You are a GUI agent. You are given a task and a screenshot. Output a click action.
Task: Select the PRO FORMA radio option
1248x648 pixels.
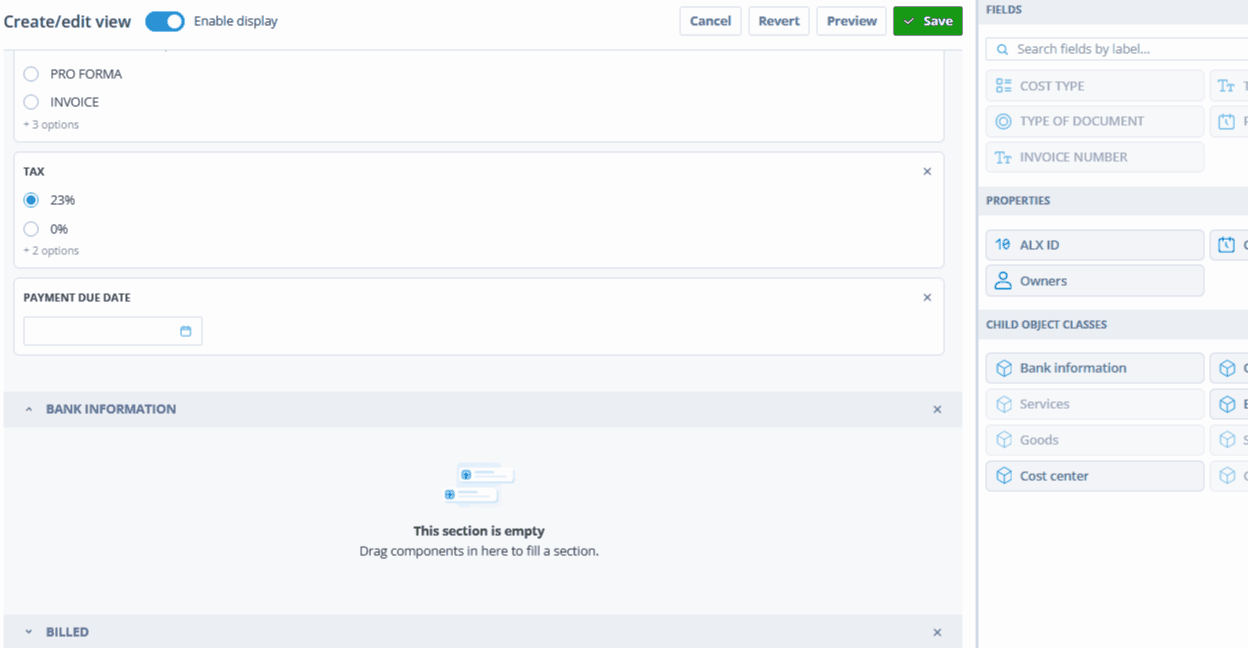coord(31,74)
